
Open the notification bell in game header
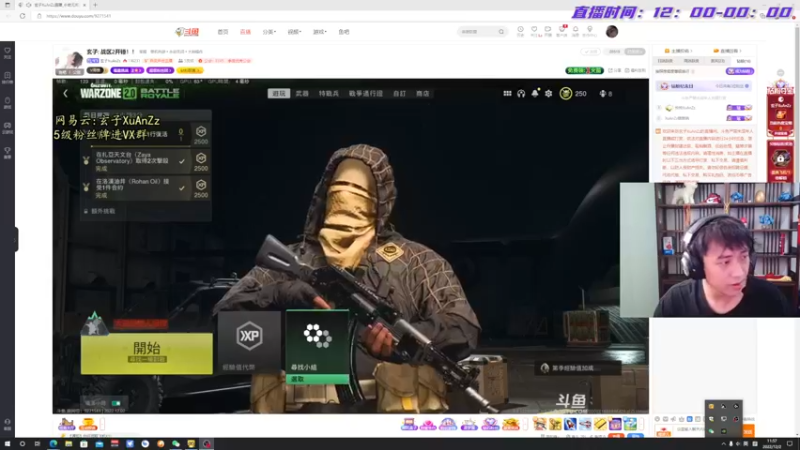click(535, 93)
